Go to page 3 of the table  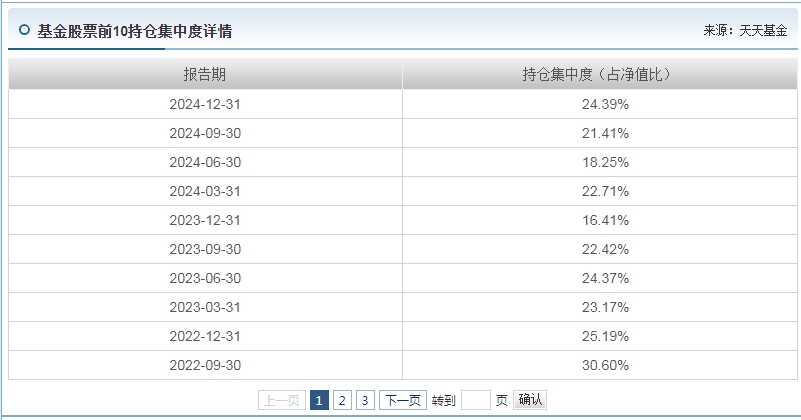pyautogui.click(x=365, y=400)
